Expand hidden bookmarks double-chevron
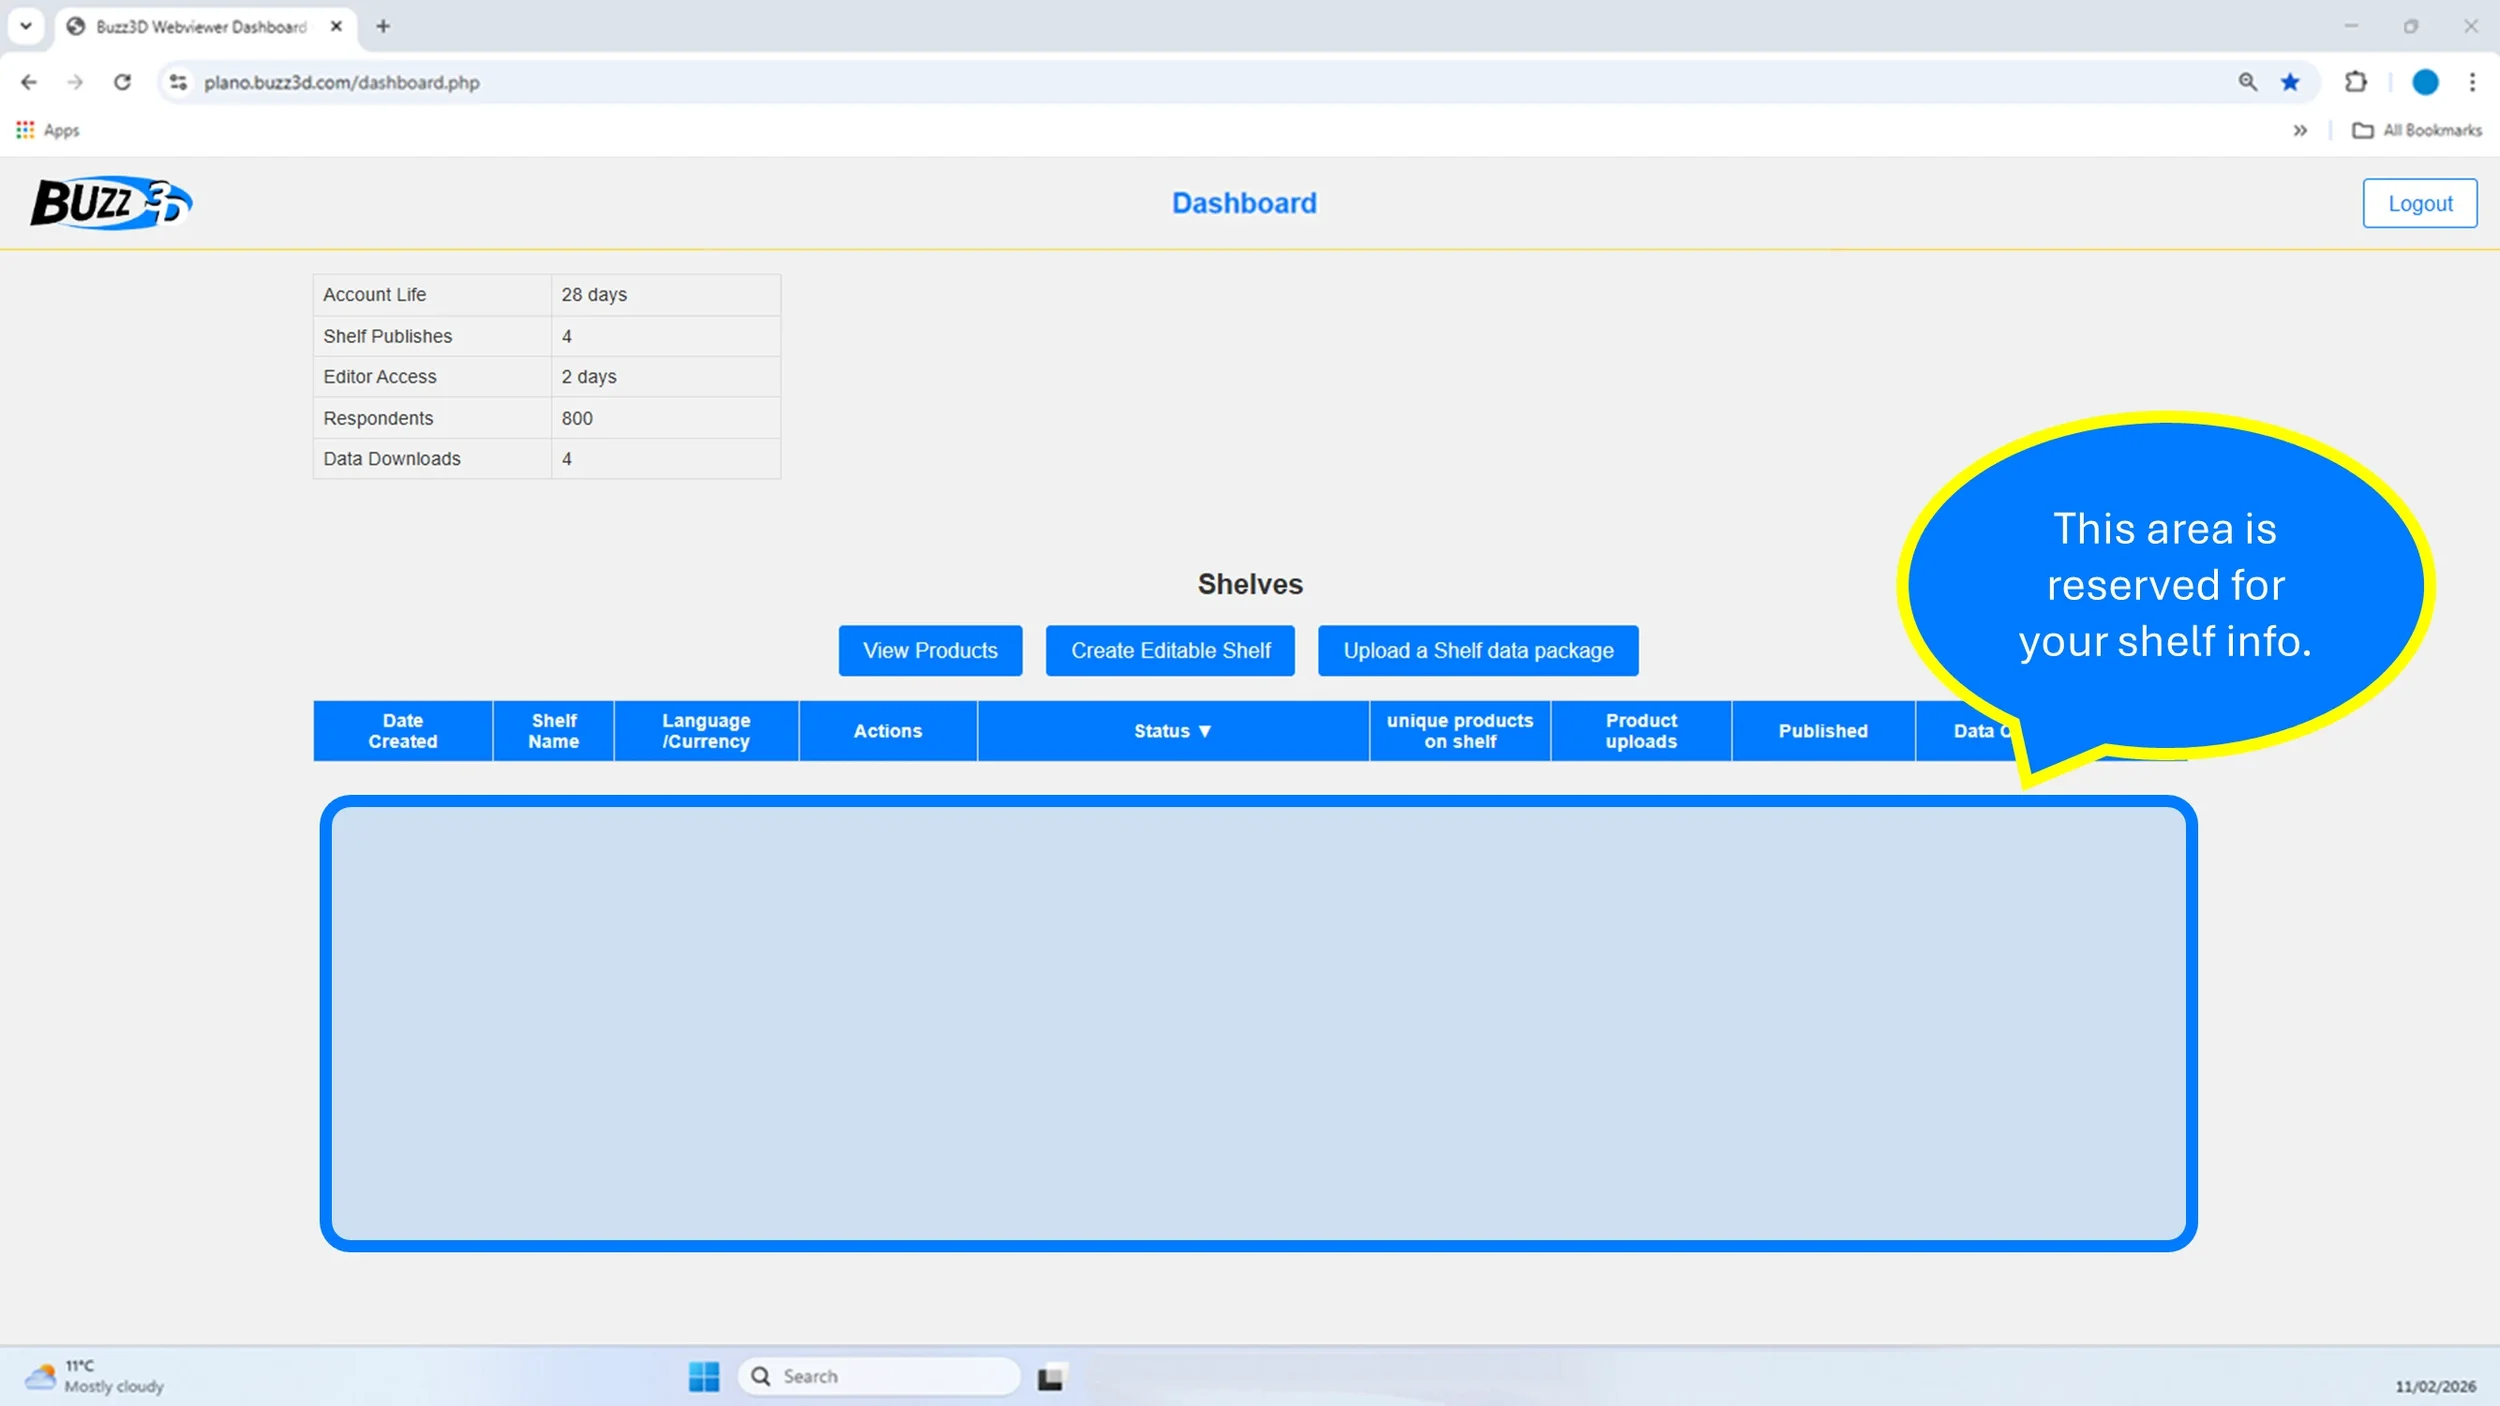 2300,130
